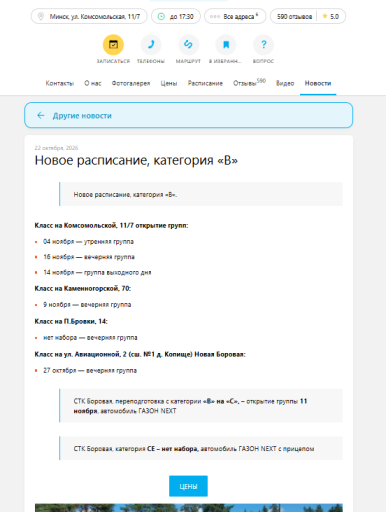Click the blue ЦЕНЫ button

(188, 486)
